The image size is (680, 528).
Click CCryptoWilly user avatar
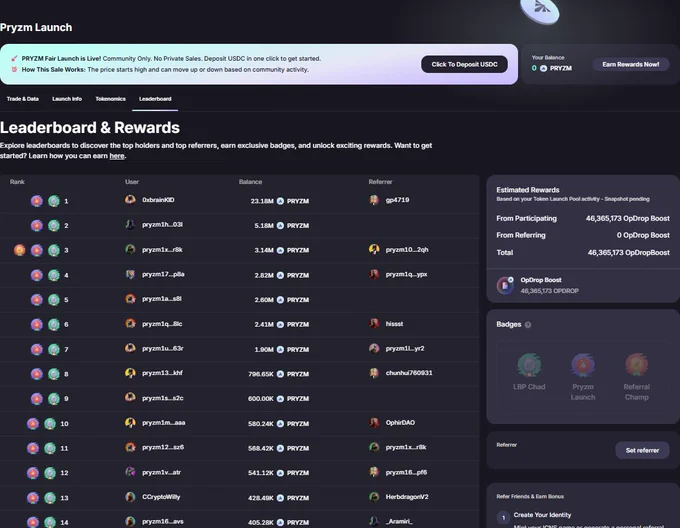click(x=130, y=497)
